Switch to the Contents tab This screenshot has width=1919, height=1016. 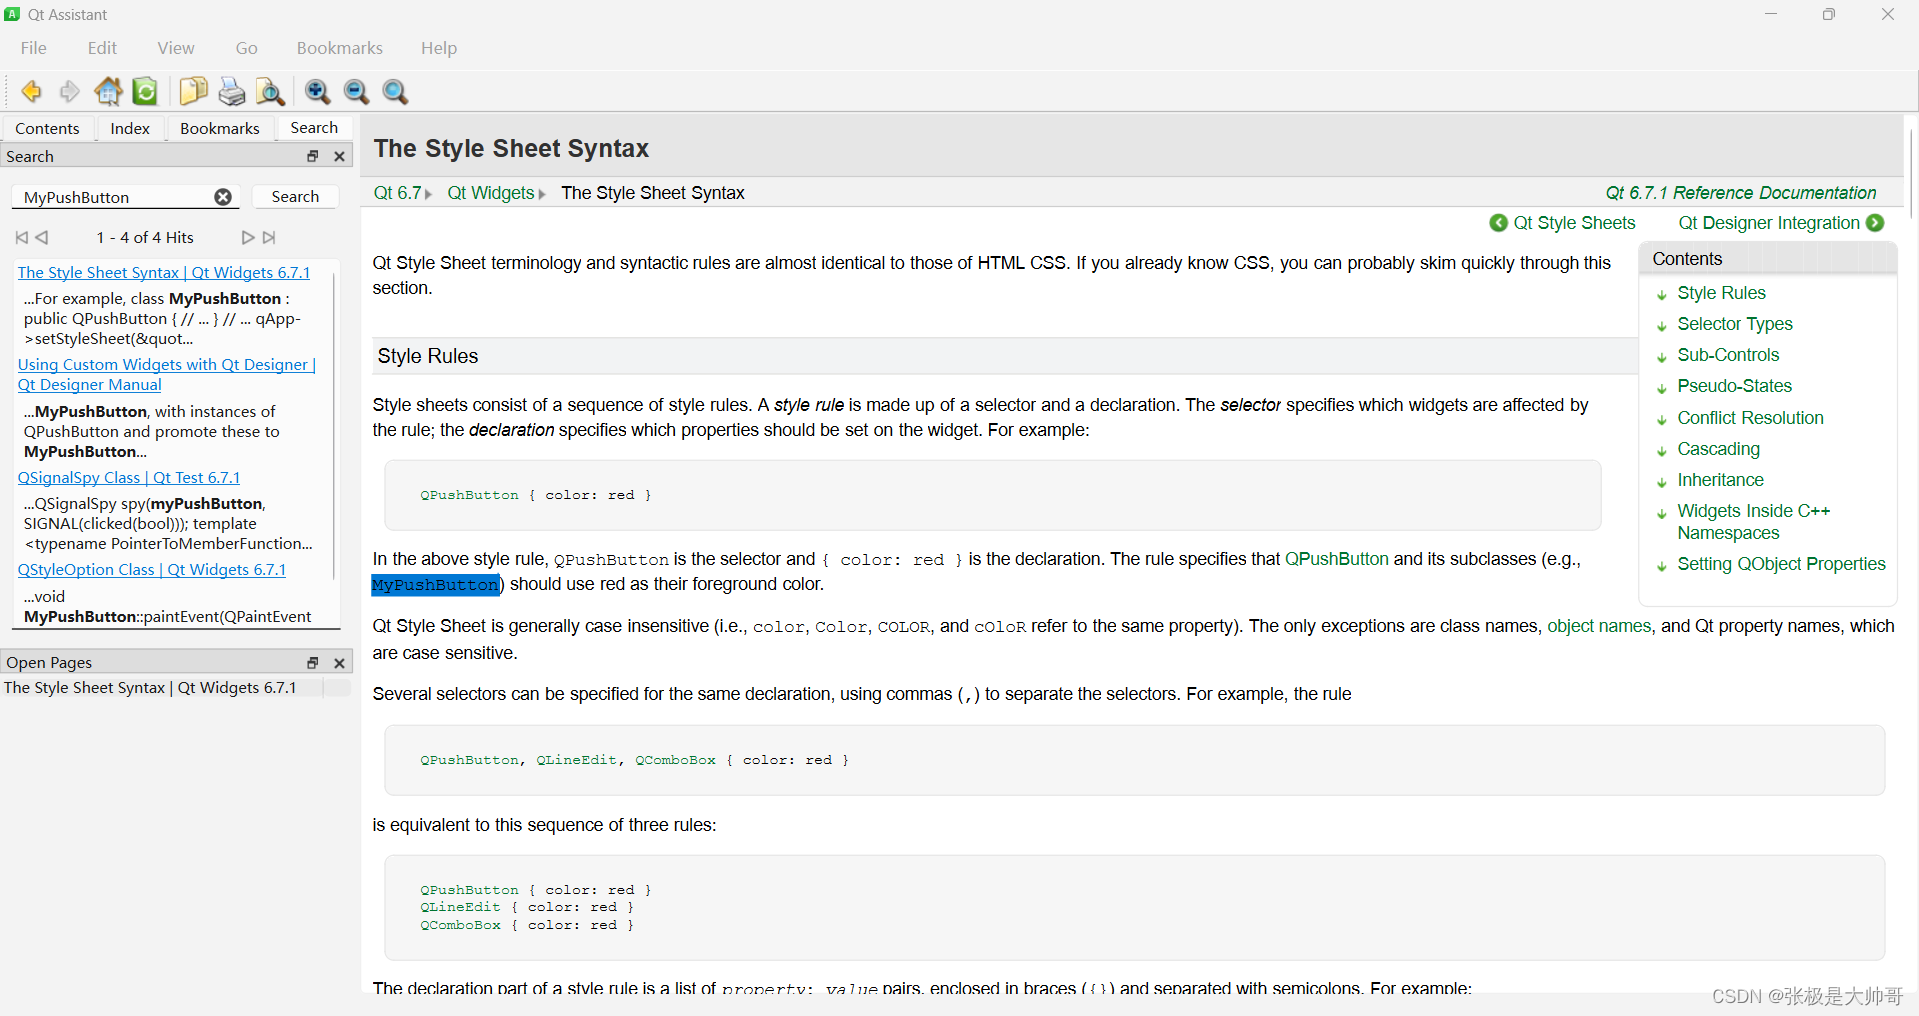point(47,128)
